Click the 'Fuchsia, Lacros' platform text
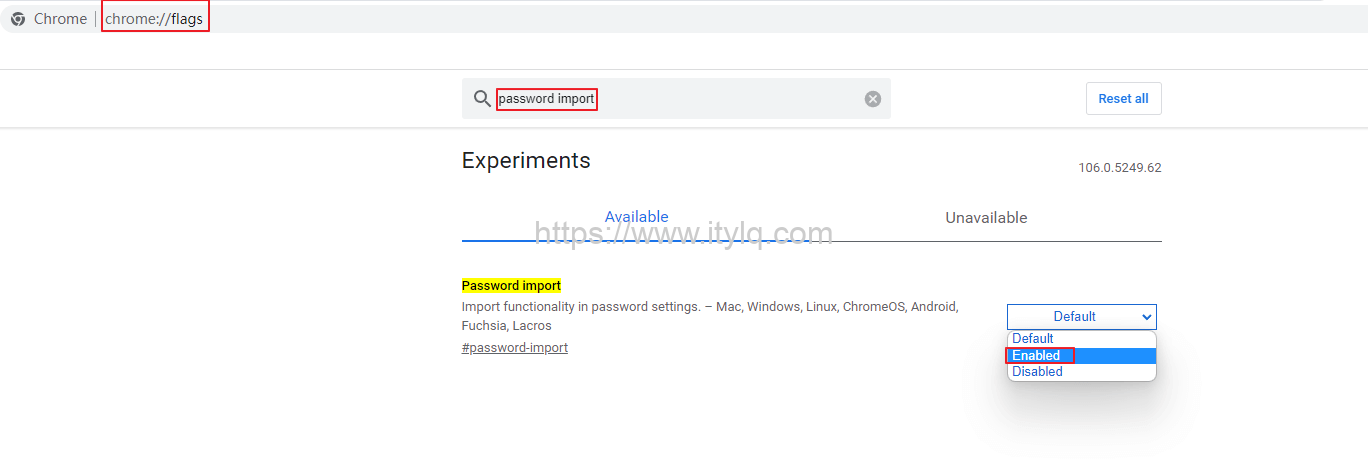Viewport: 1368px width, 472px height. click(506, 326)
